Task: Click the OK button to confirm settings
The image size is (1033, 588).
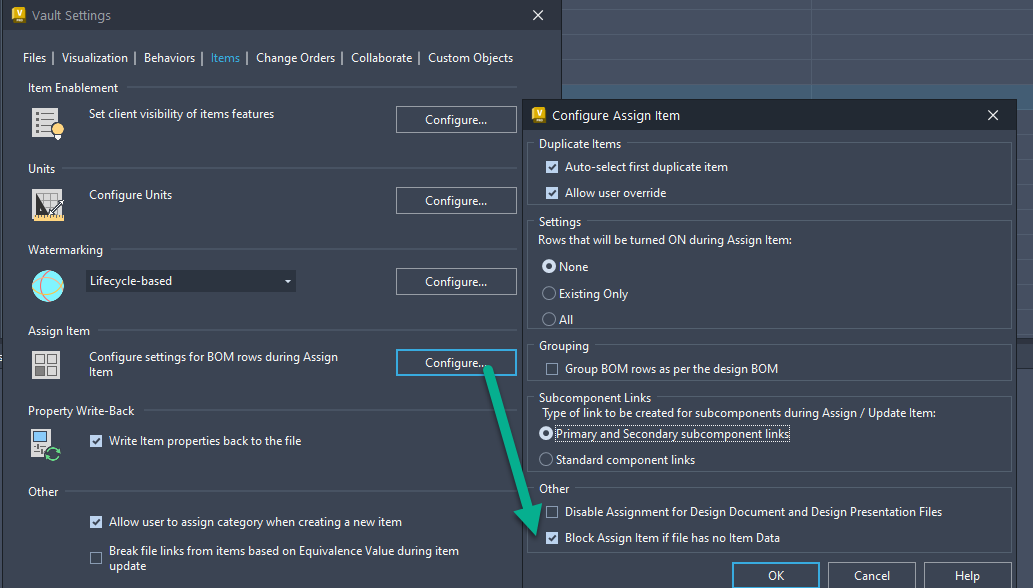Action: pyautogui.click(x=775, y=576)
